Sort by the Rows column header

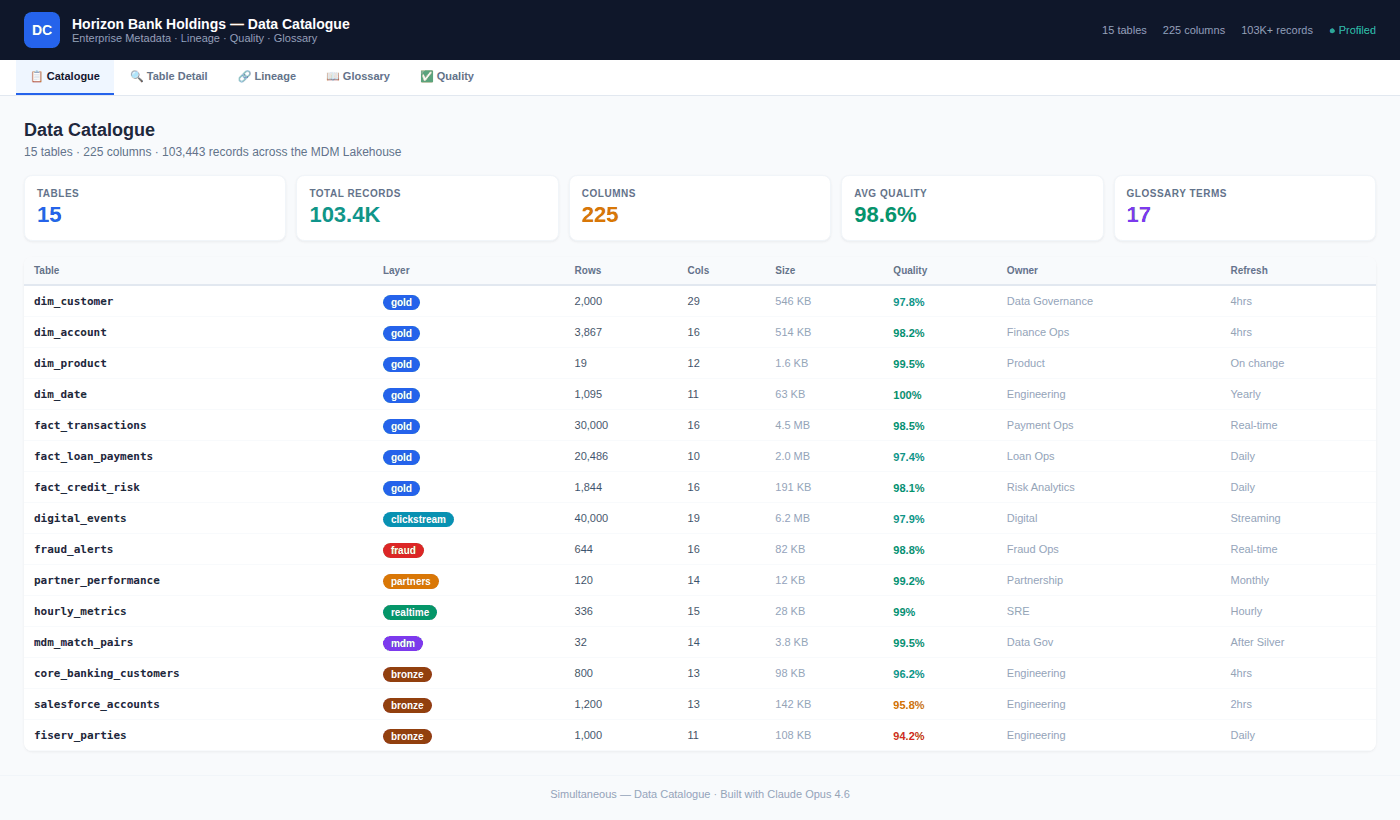coord(587,270)
